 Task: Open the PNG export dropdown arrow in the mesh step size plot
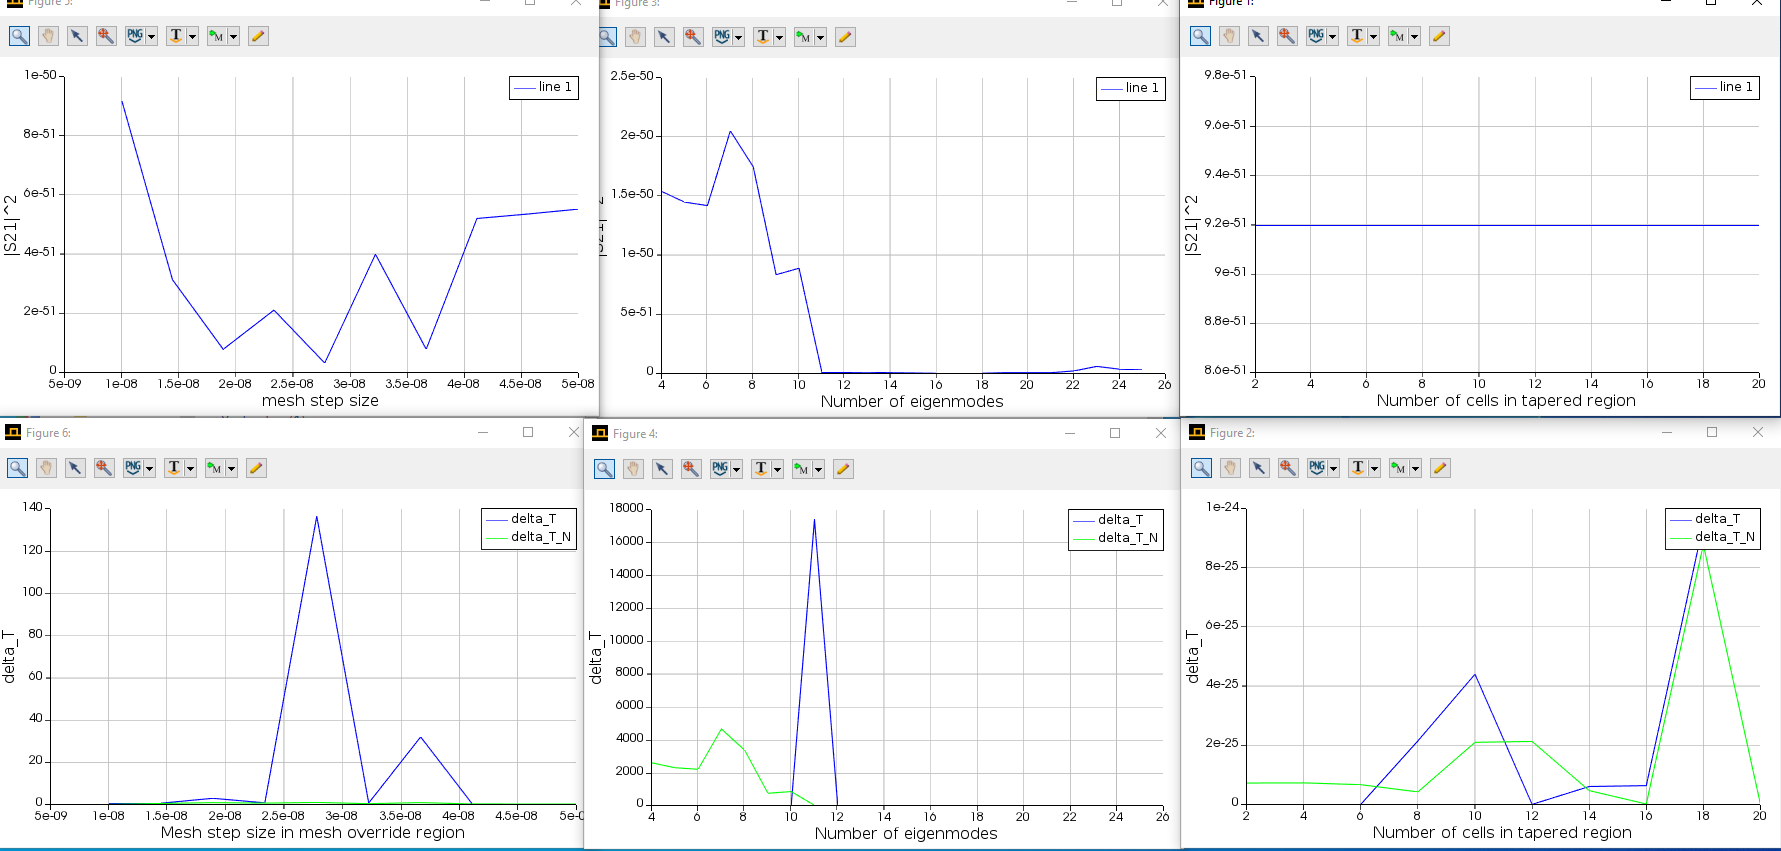pos(152,37)
